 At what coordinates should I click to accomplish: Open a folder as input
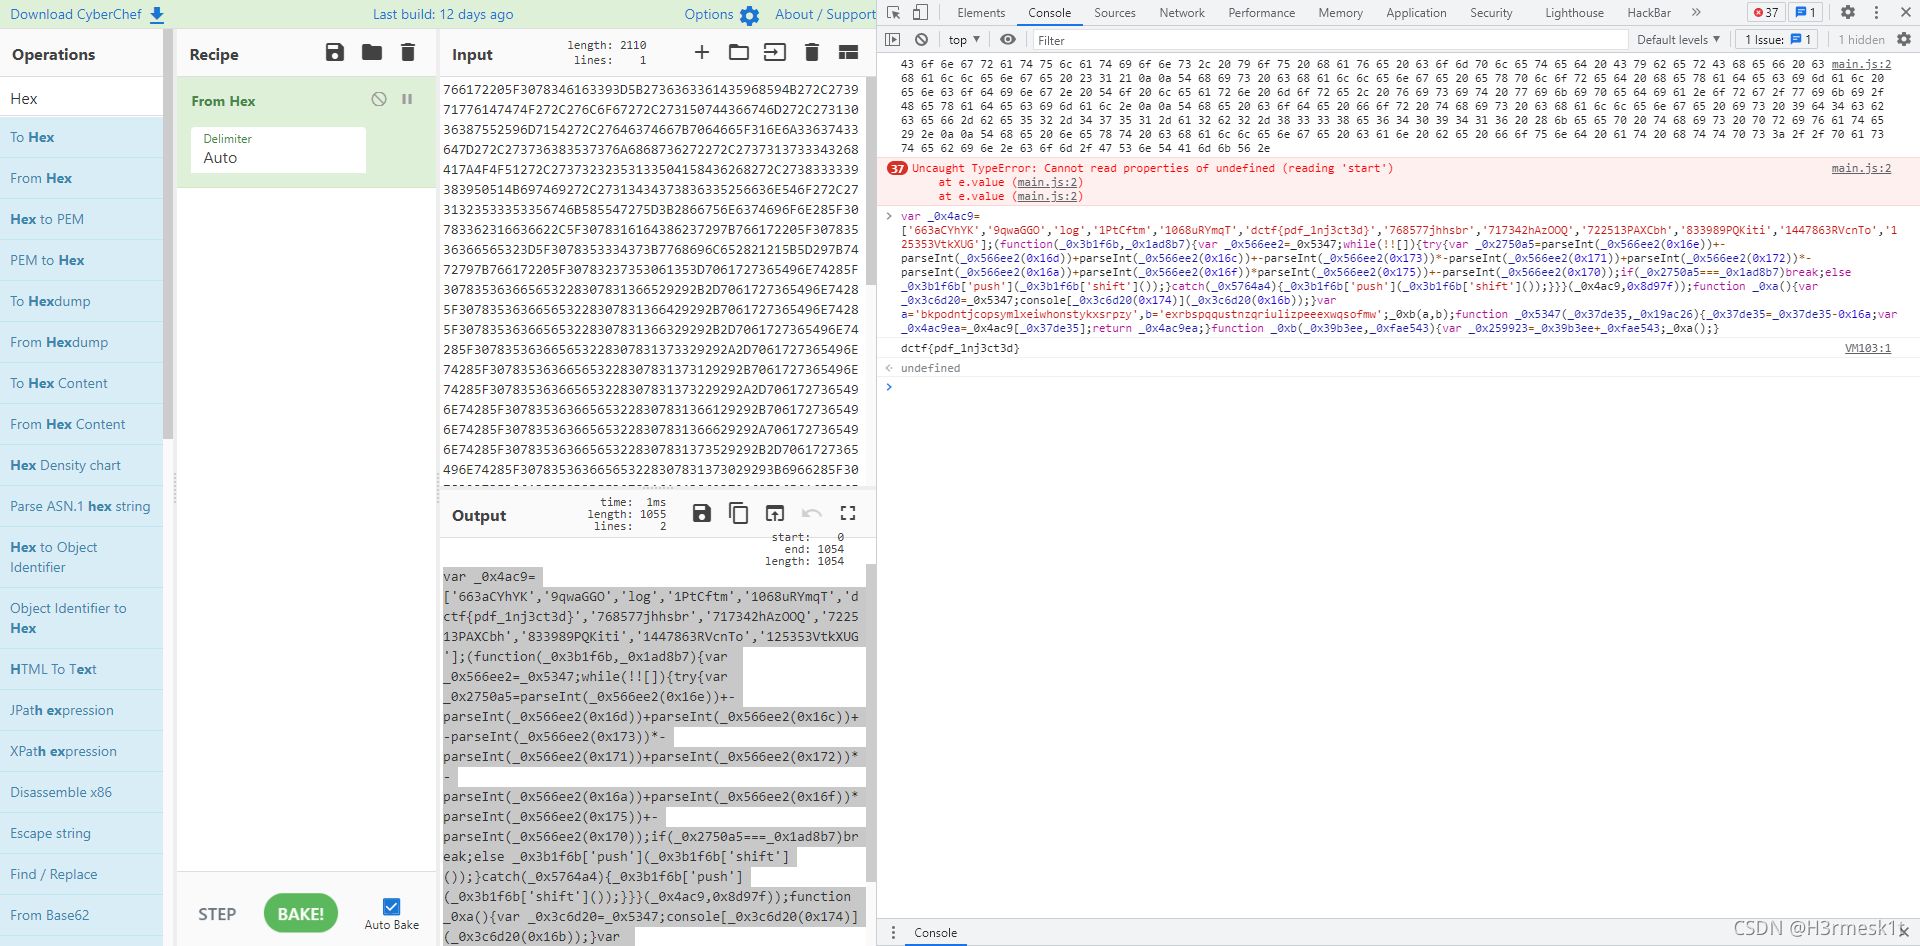pos(739,52)
